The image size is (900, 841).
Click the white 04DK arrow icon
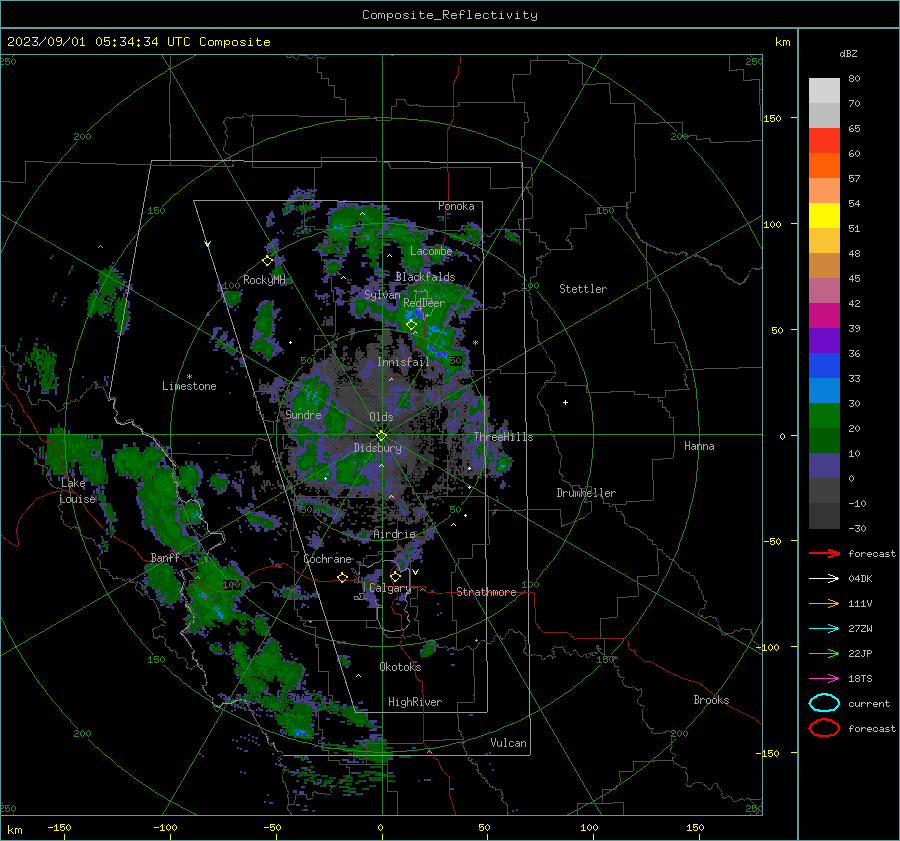[x=824, y=579]
